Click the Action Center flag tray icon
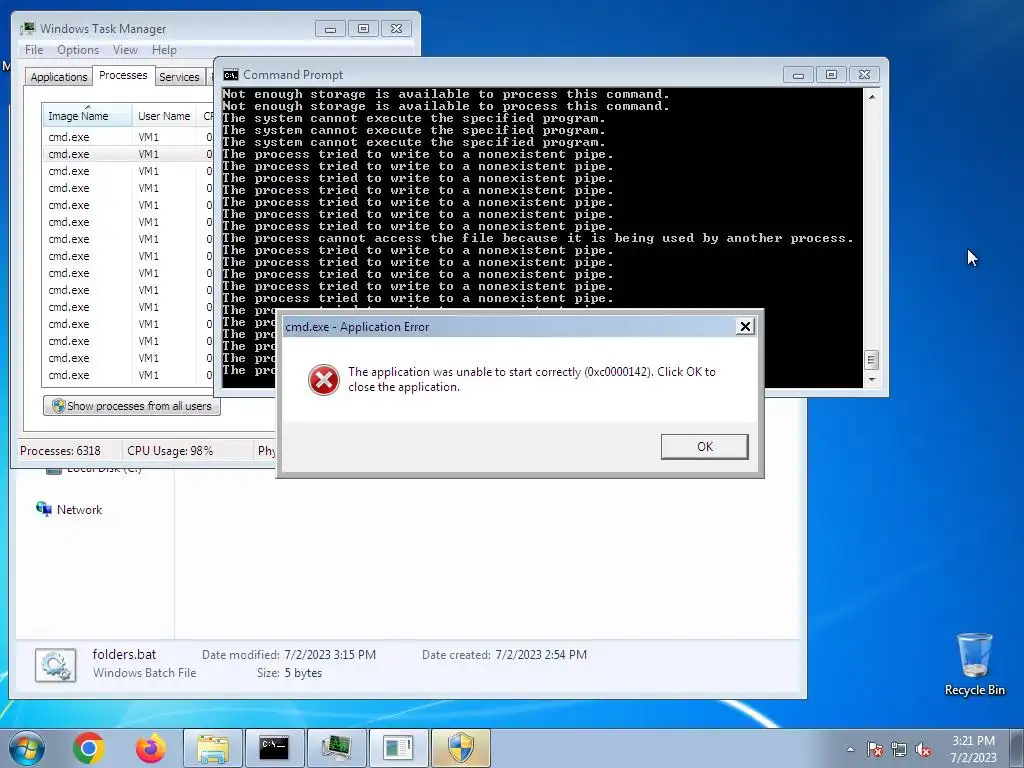 pyautogui.click(x=875, y=749)
